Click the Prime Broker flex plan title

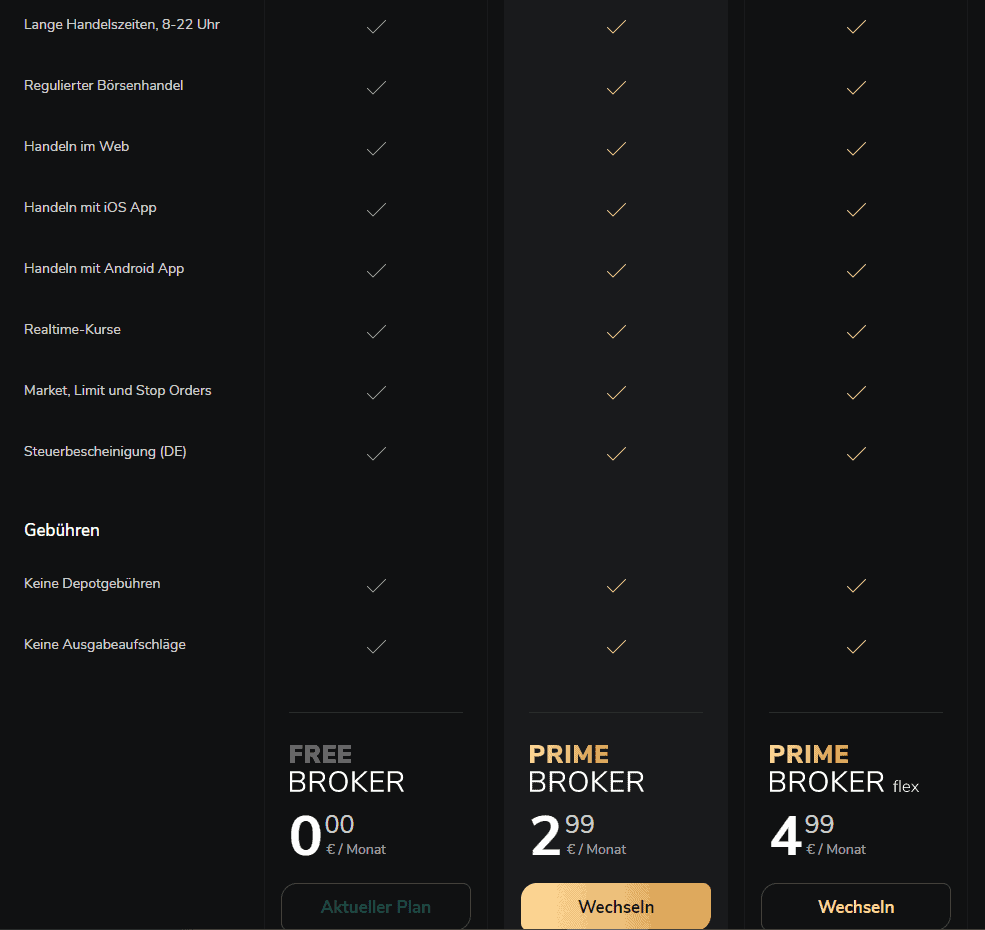tap(843, 768)
